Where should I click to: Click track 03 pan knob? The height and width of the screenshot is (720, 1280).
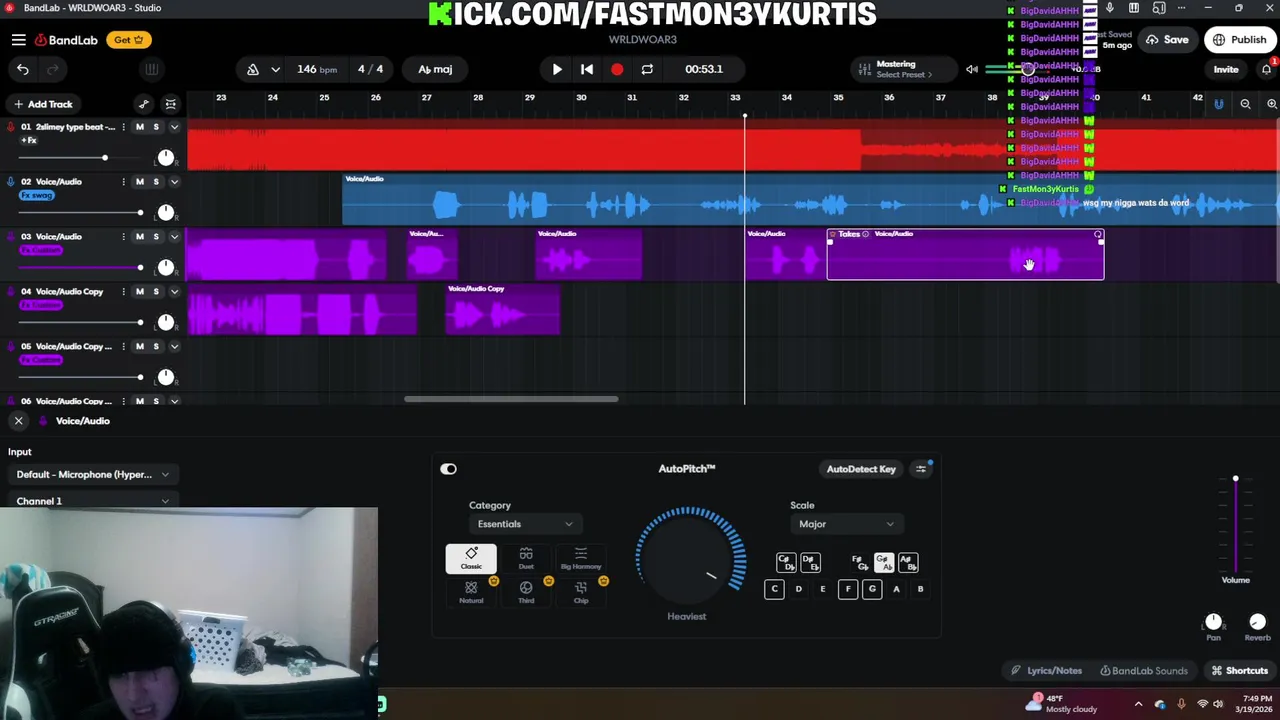point(166,267)
